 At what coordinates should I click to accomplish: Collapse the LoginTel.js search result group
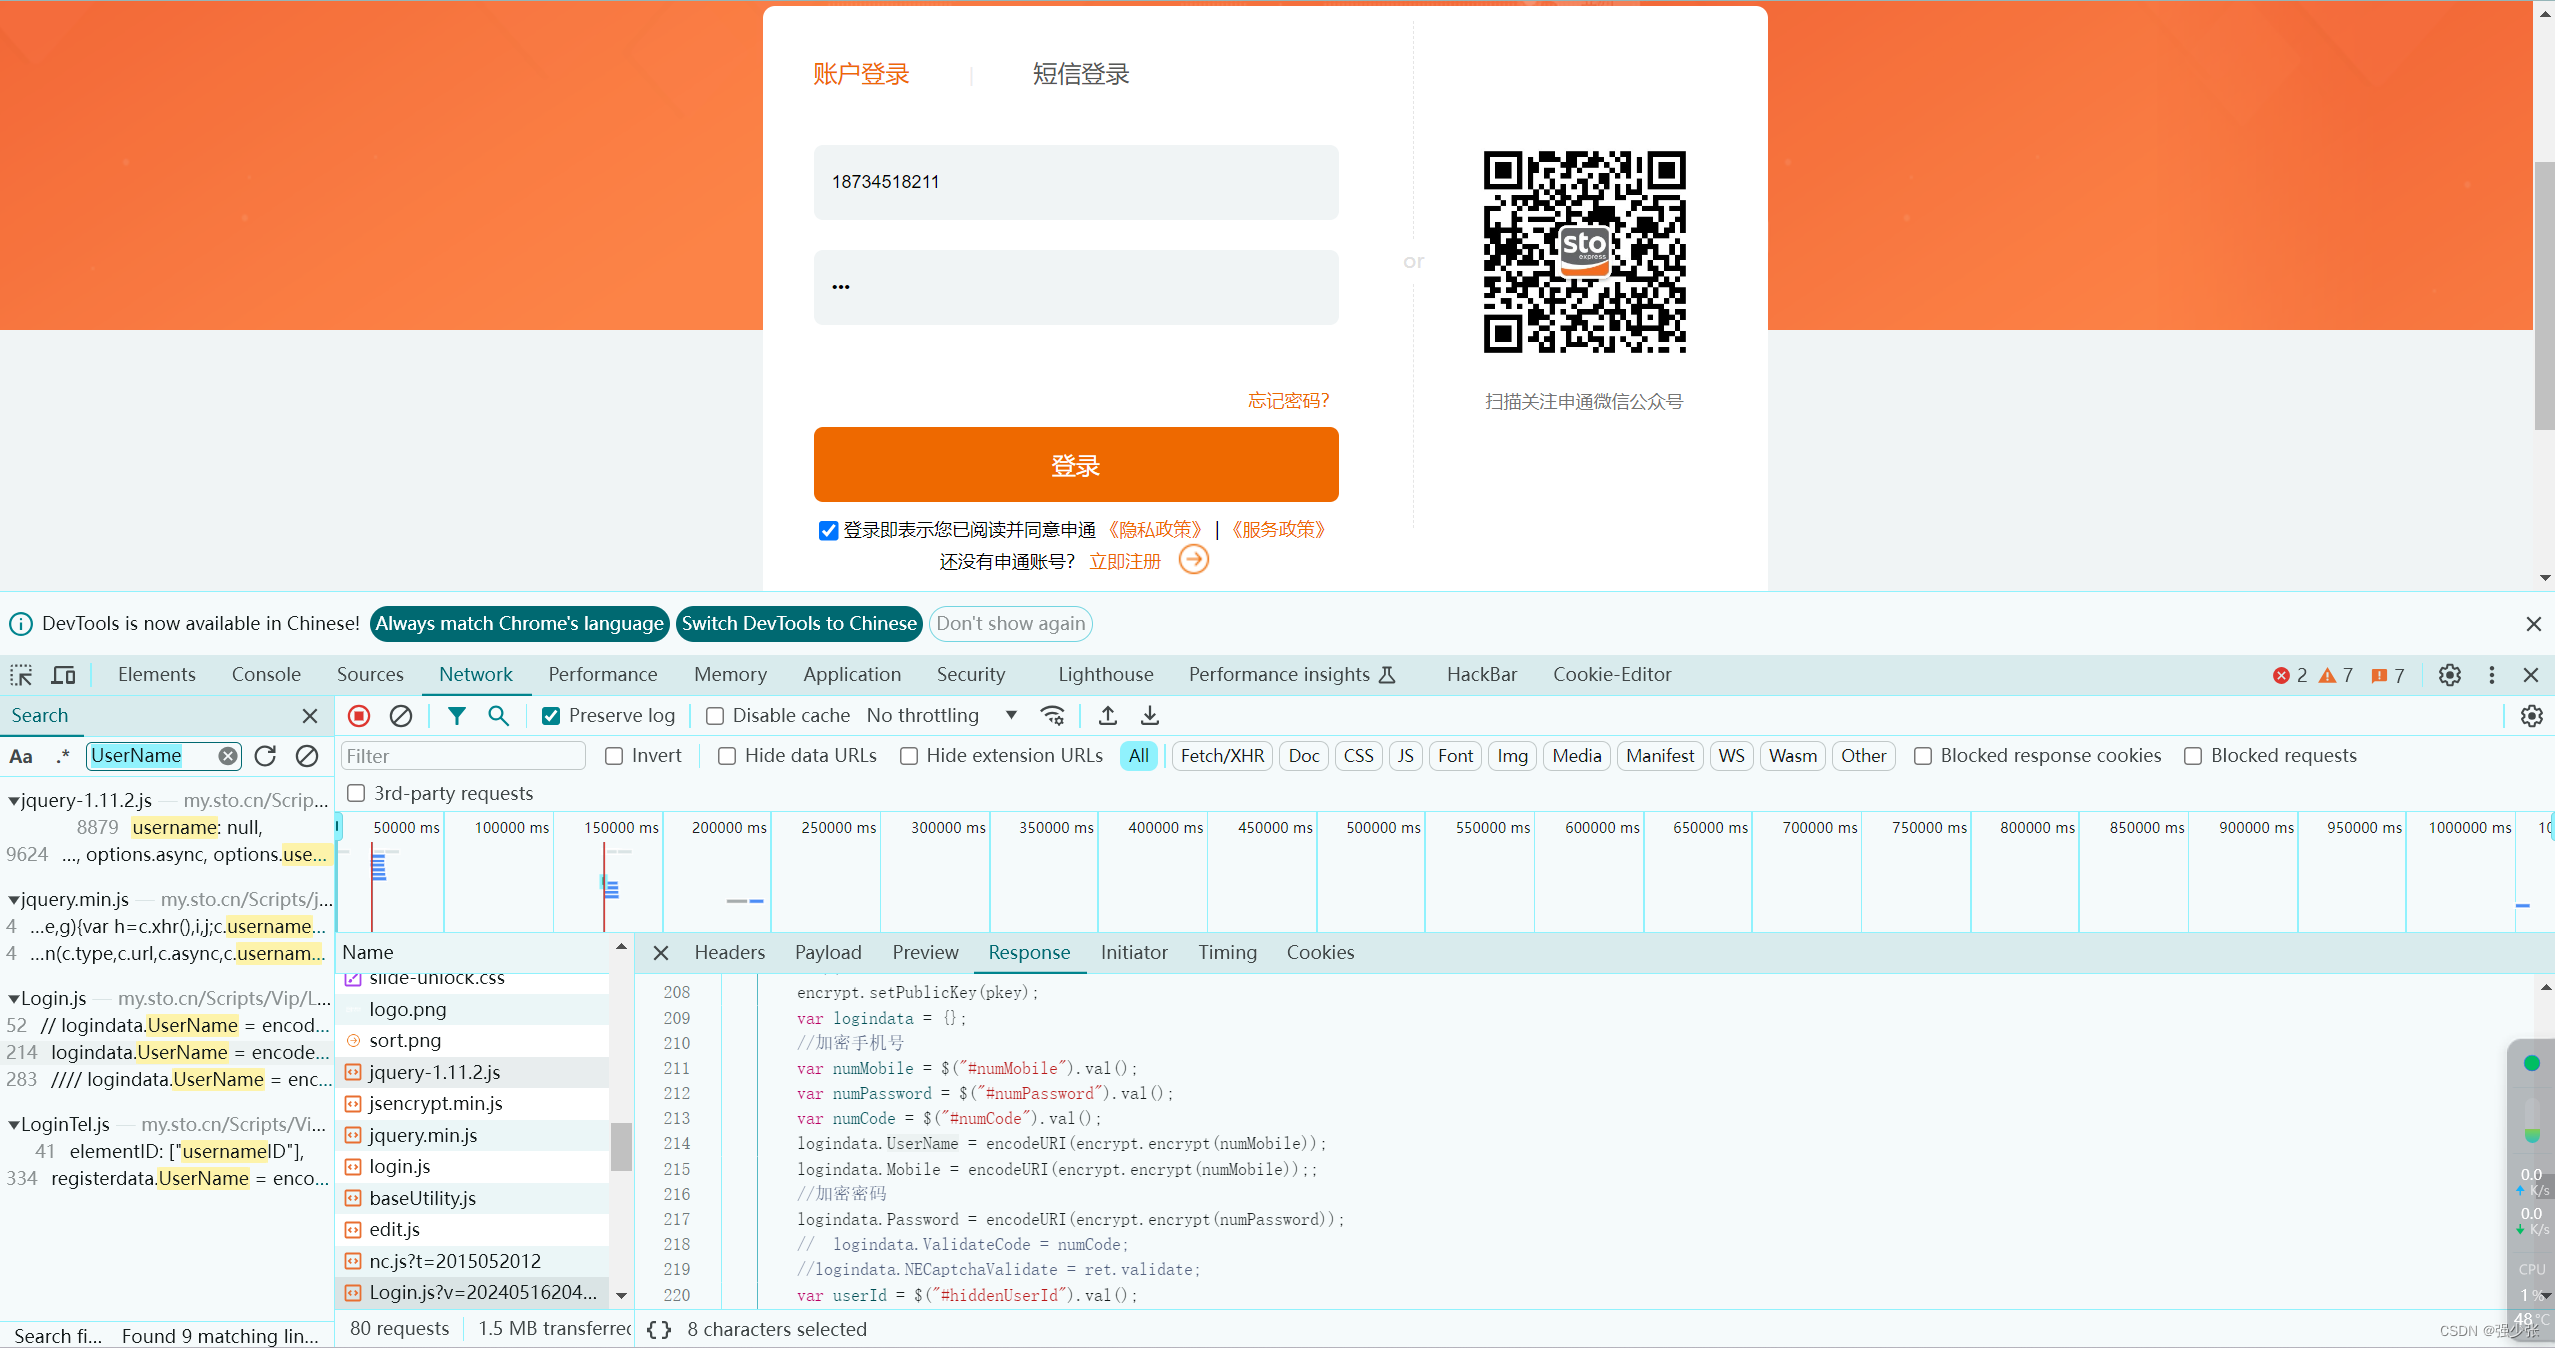14,1125
